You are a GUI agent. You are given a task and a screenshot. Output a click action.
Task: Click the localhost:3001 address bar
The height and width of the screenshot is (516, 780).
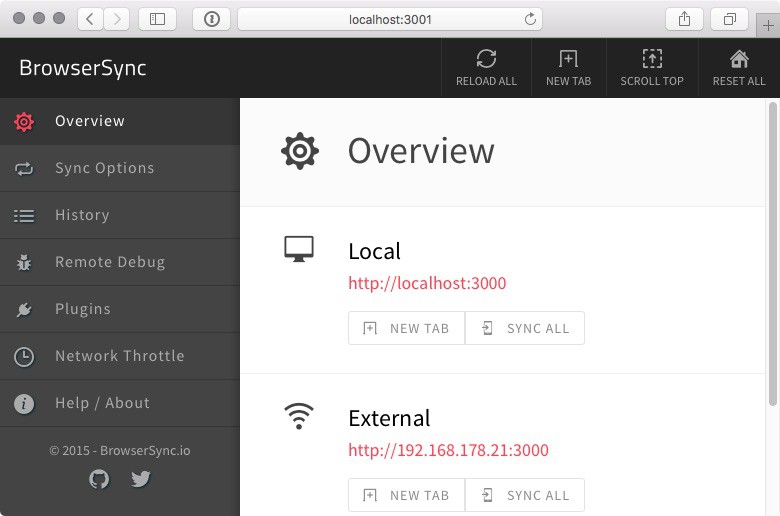[390, 19]
